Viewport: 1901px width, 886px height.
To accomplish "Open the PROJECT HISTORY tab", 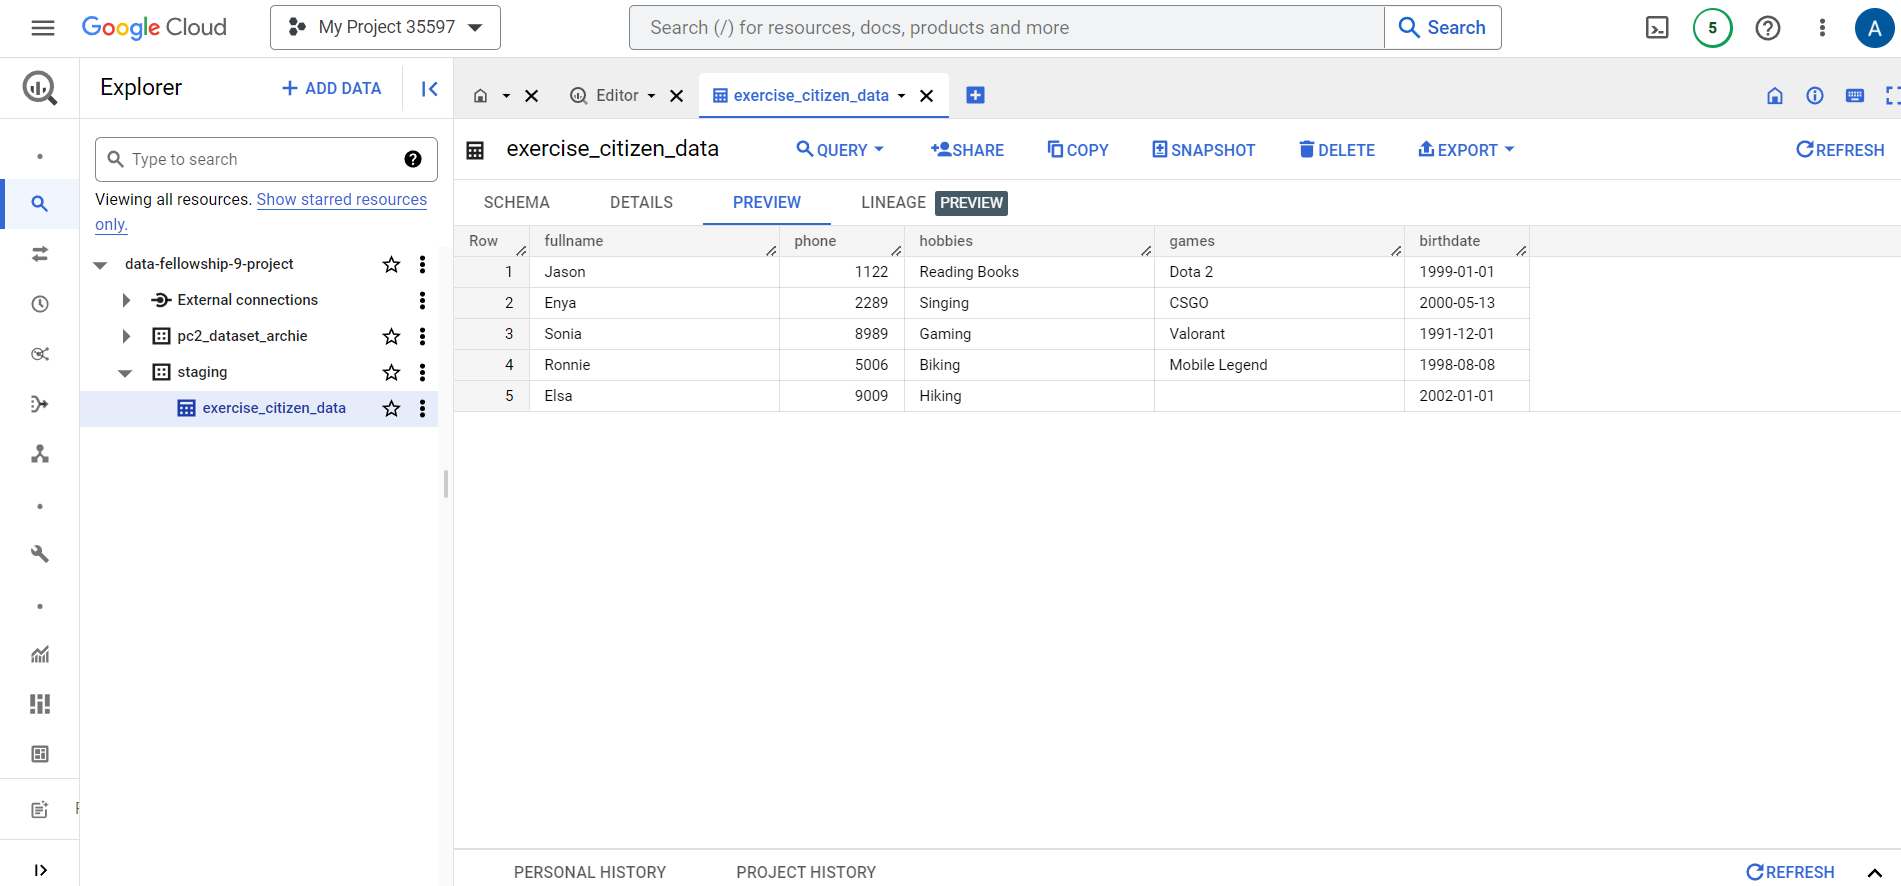I will tap(806, 872).
